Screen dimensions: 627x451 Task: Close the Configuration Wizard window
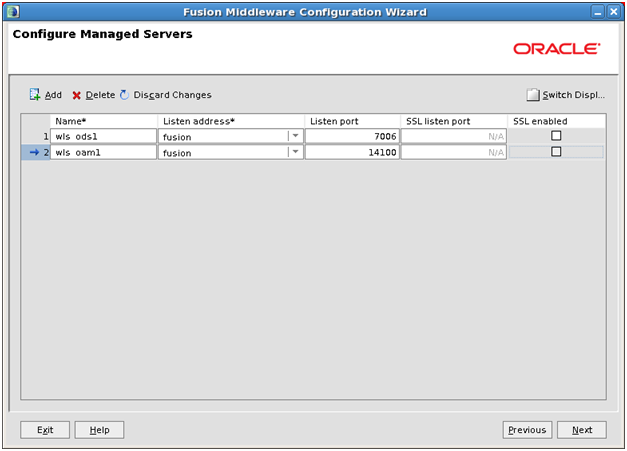(x=613, y=12)
